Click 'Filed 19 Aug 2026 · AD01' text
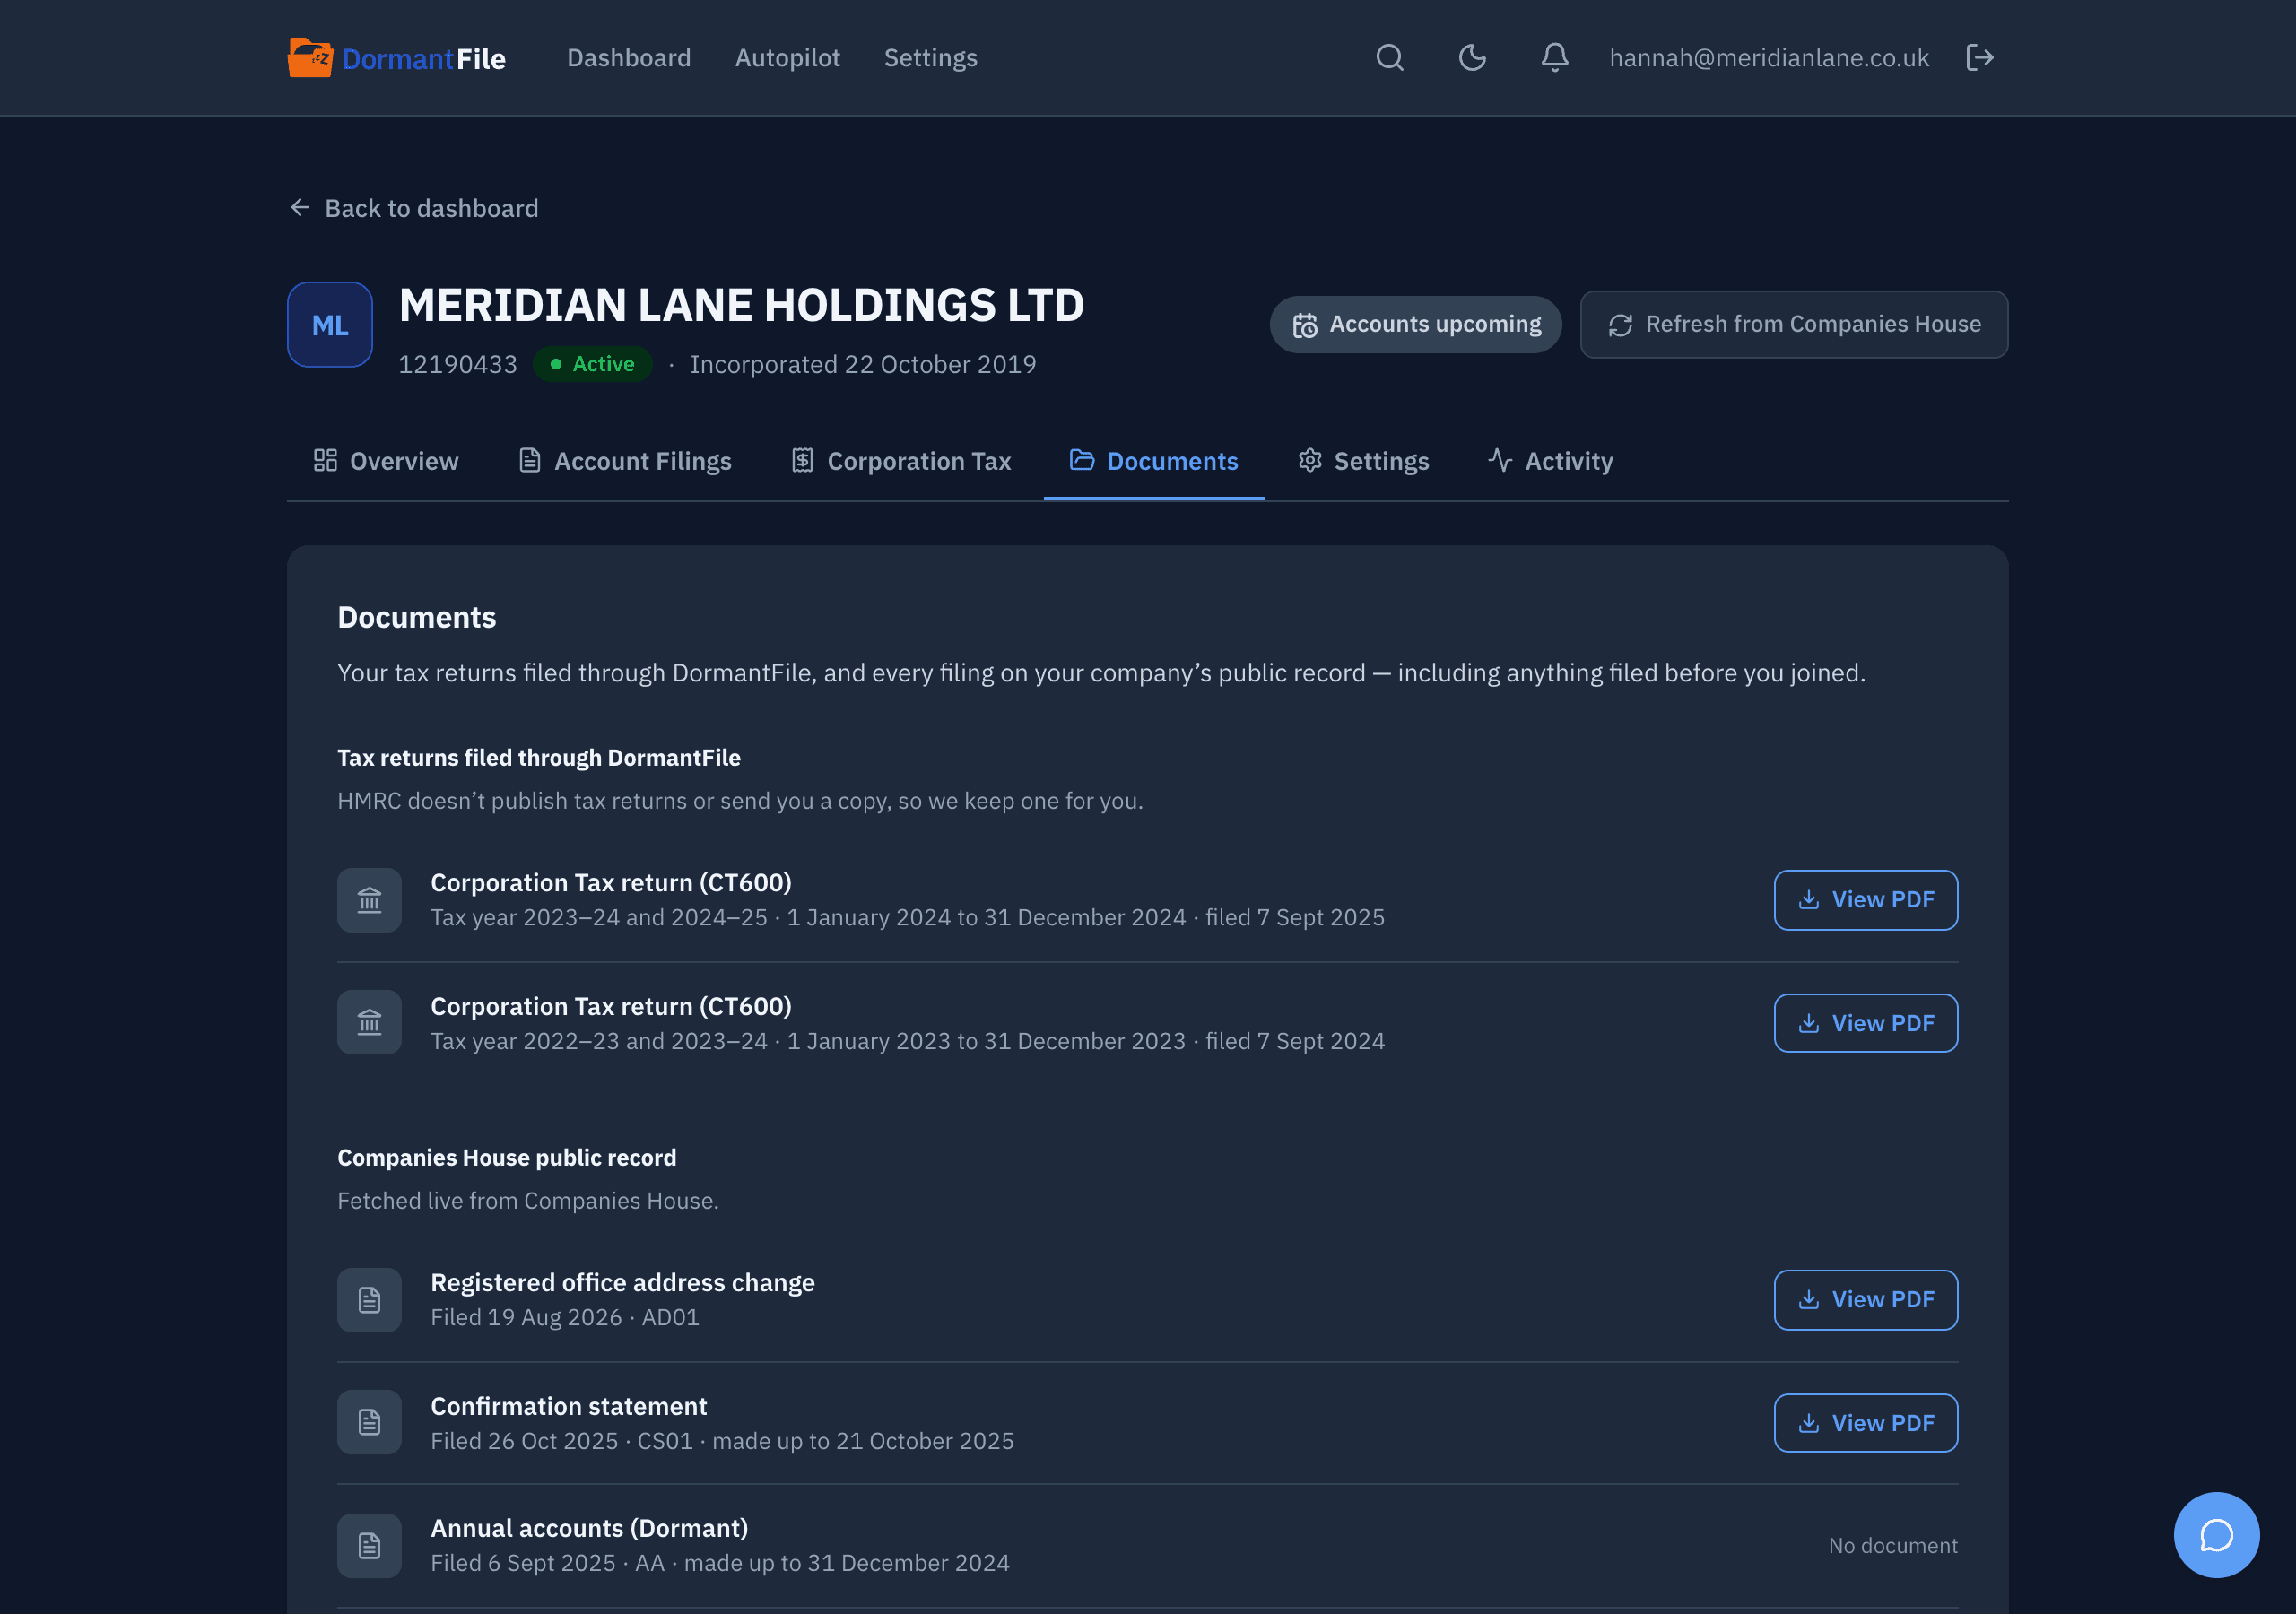 [x=565, y=1317]
